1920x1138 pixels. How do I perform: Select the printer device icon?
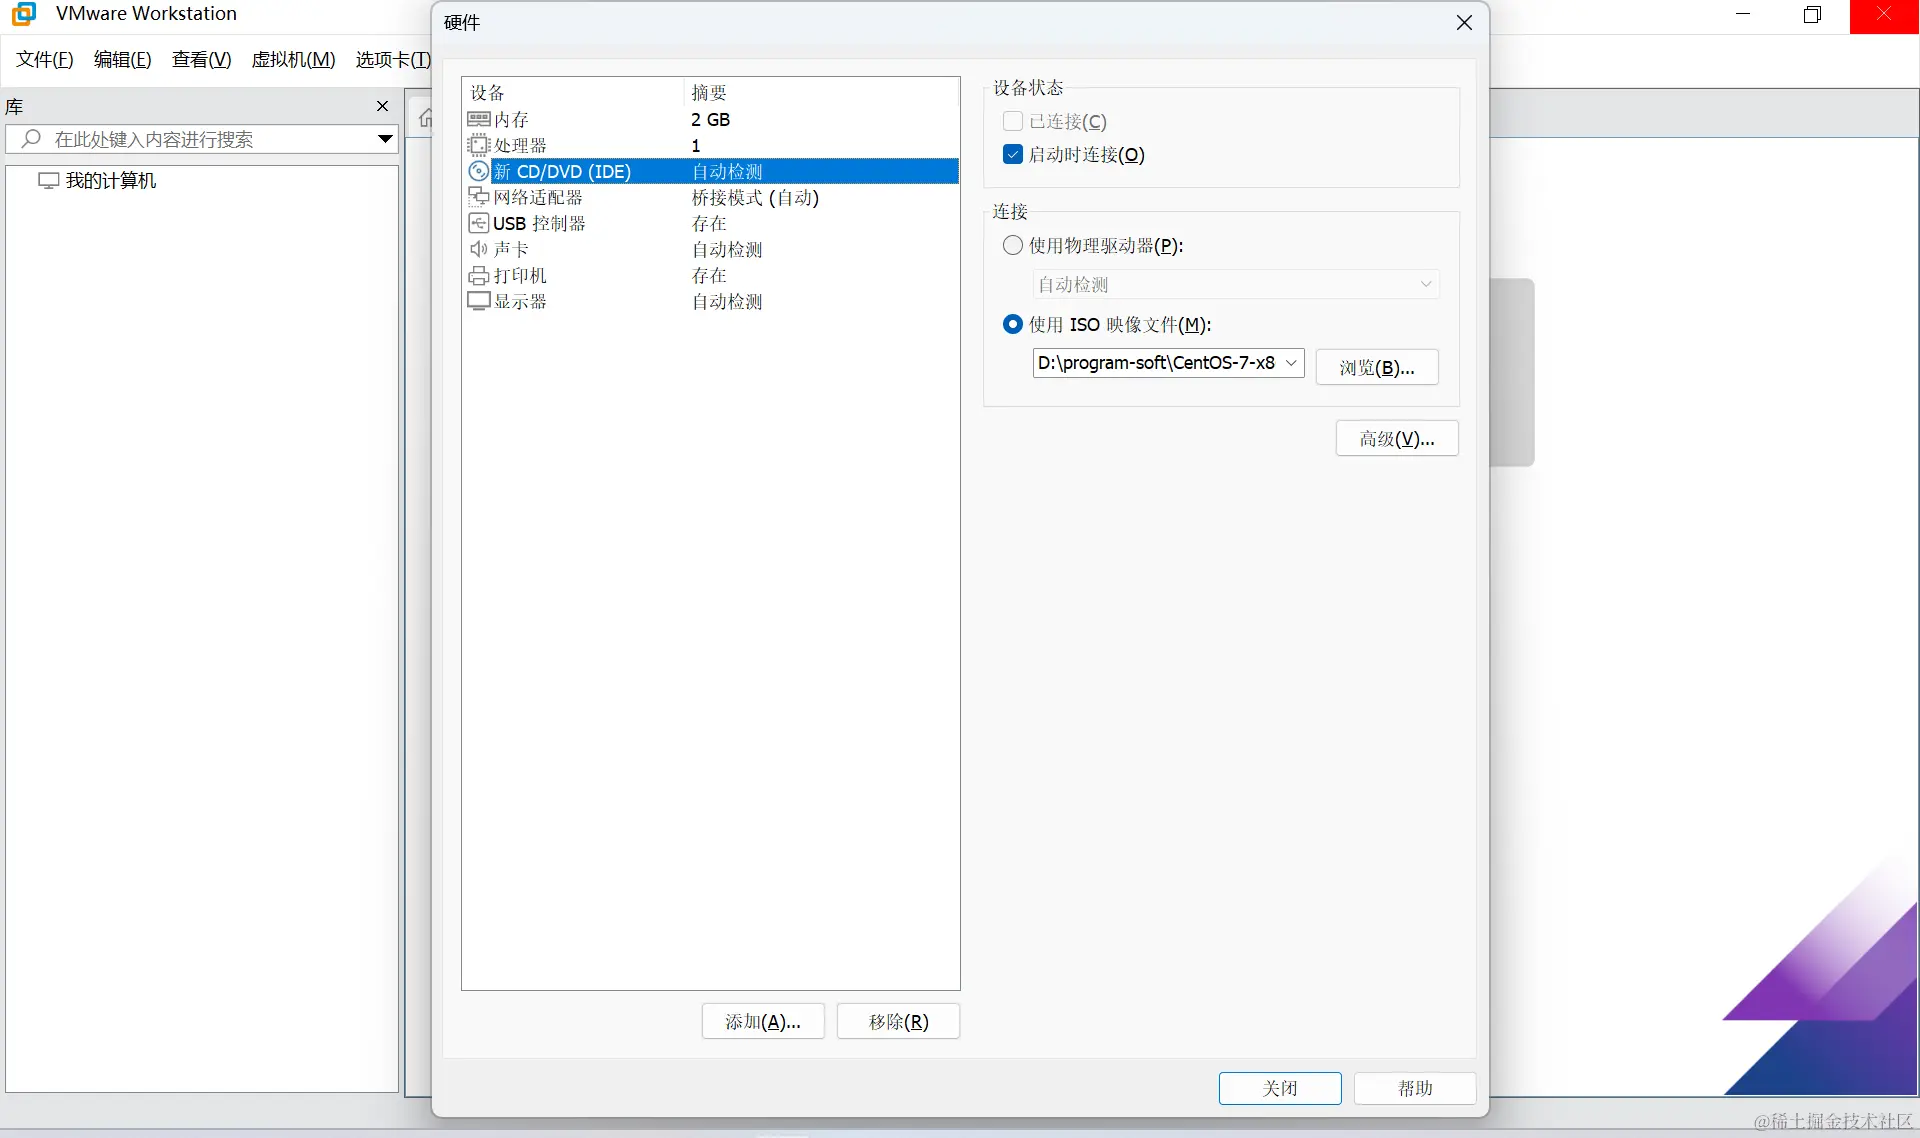click(x=478, y=275)
